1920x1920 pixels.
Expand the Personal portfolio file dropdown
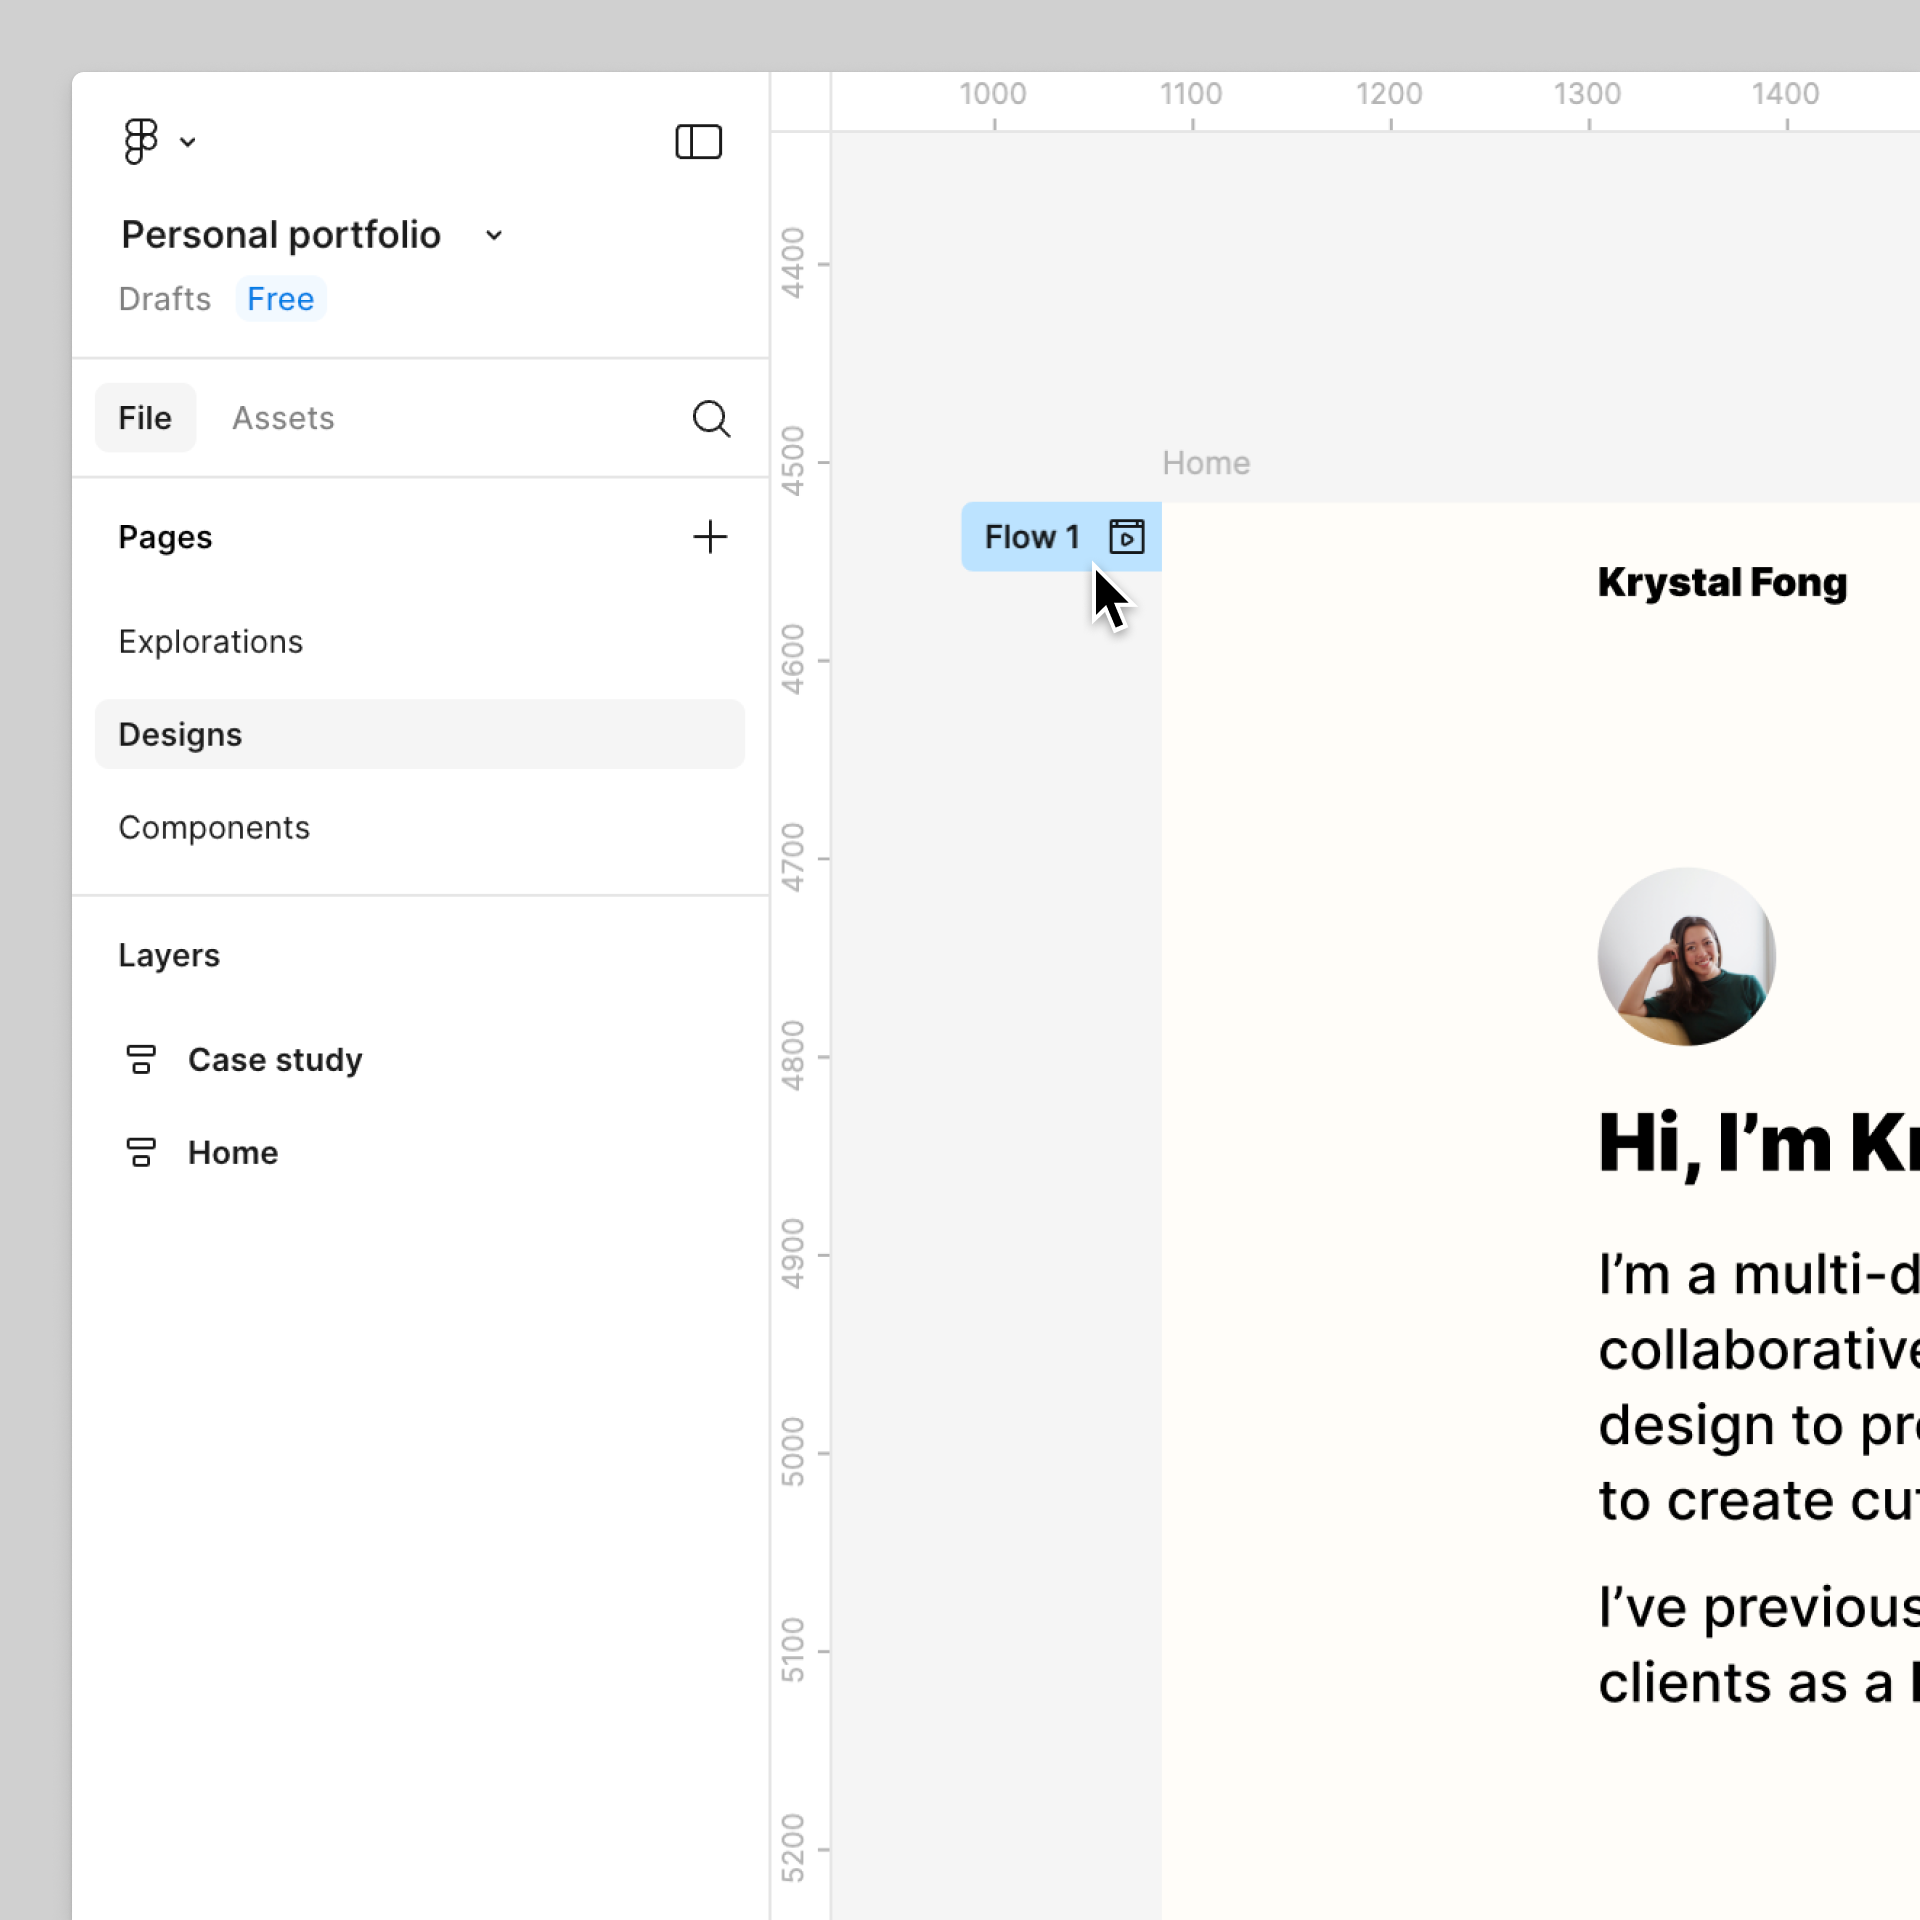493,236
